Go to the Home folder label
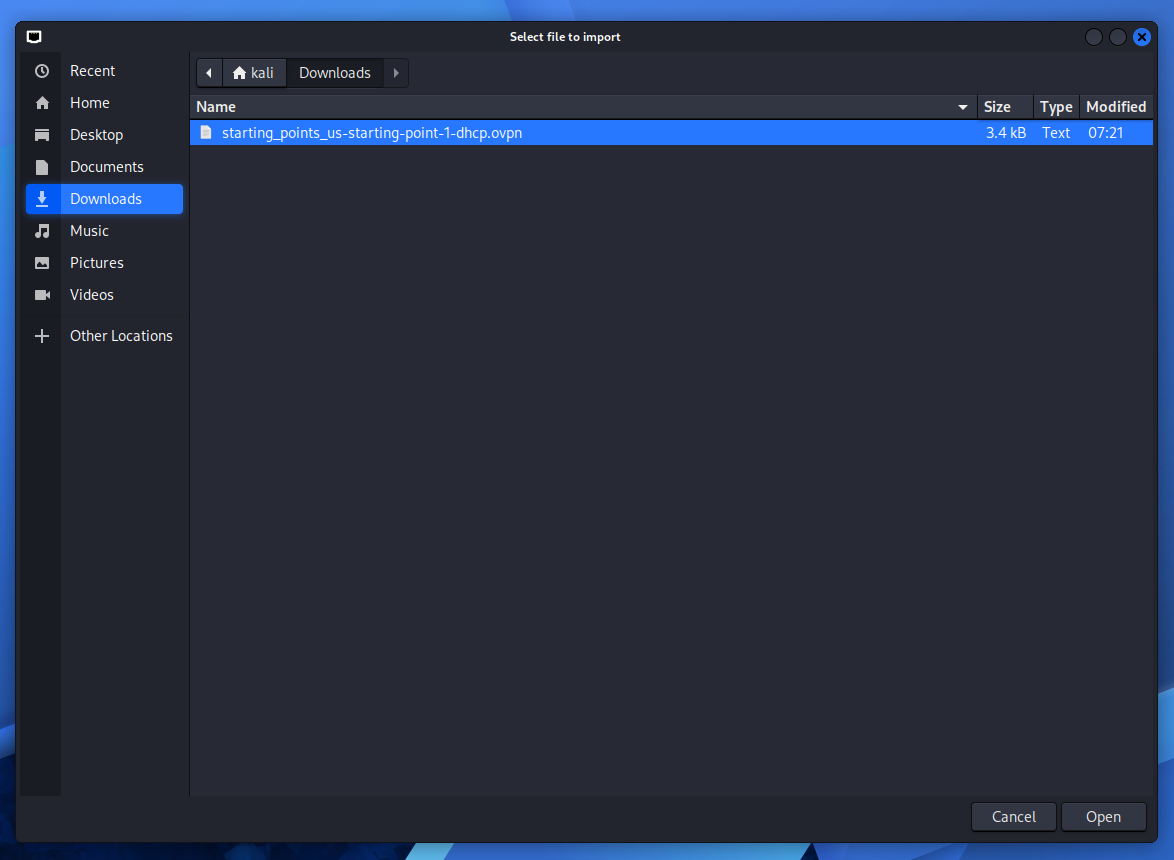Viewport: 1174px width, 860px height. (x=90, y=103)
